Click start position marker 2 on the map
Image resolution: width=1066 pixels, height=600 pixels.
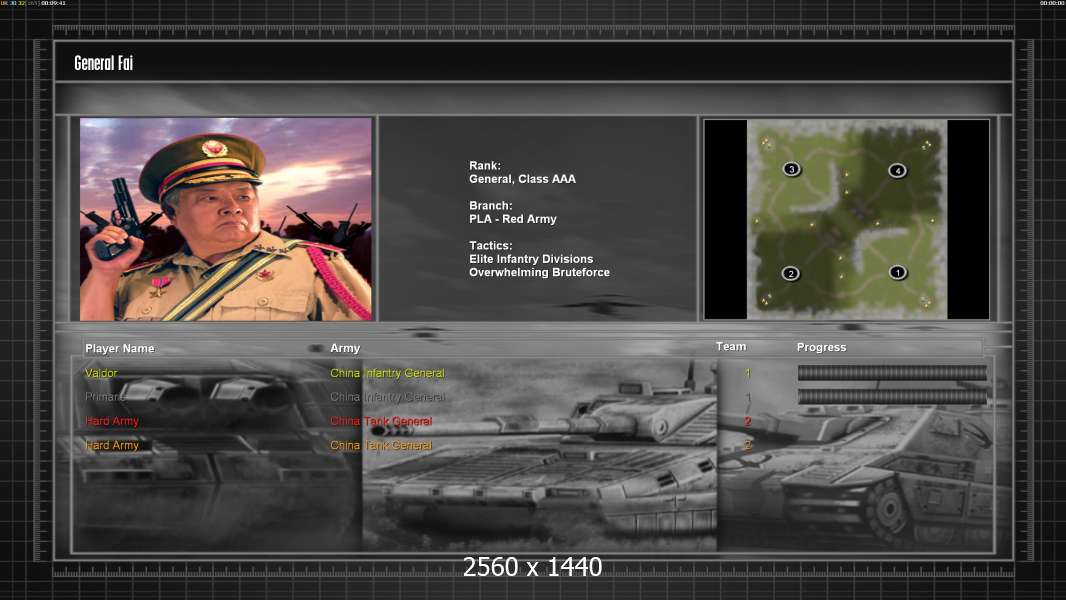click(x=790, y=274)
